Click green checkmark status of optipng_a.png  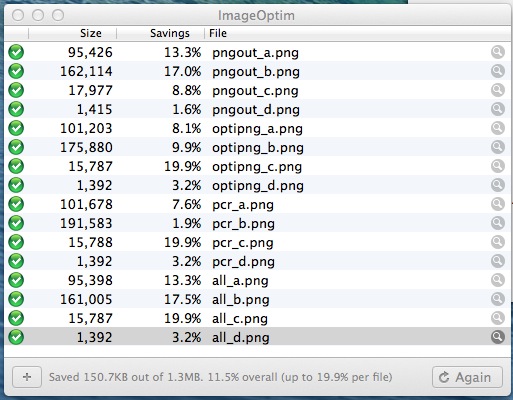coord(16,128)
